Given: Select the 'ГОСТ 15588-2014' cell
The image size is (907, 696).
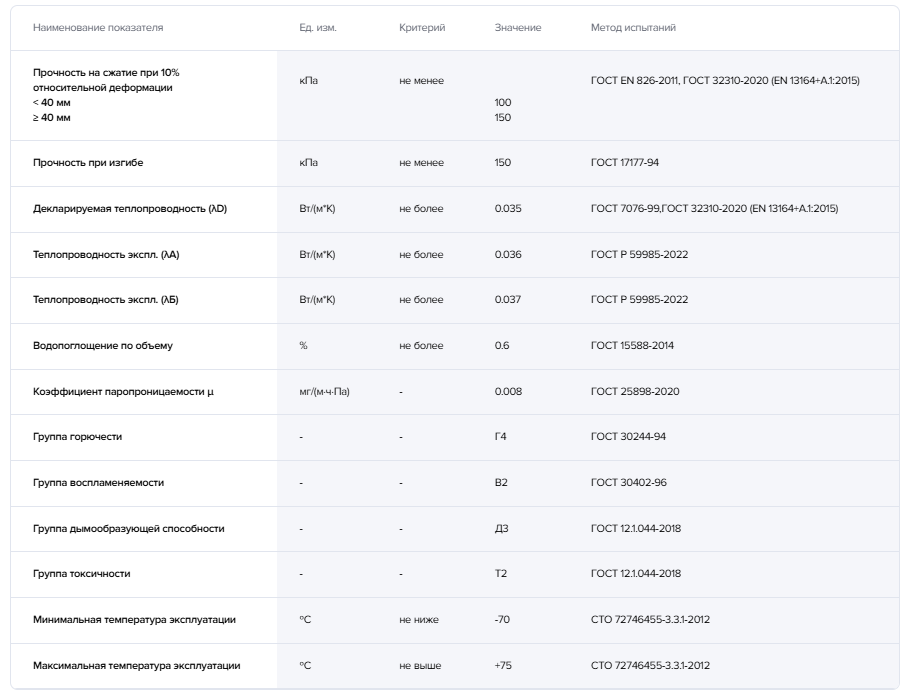Looking at the screenshot, I should (632, 346).
